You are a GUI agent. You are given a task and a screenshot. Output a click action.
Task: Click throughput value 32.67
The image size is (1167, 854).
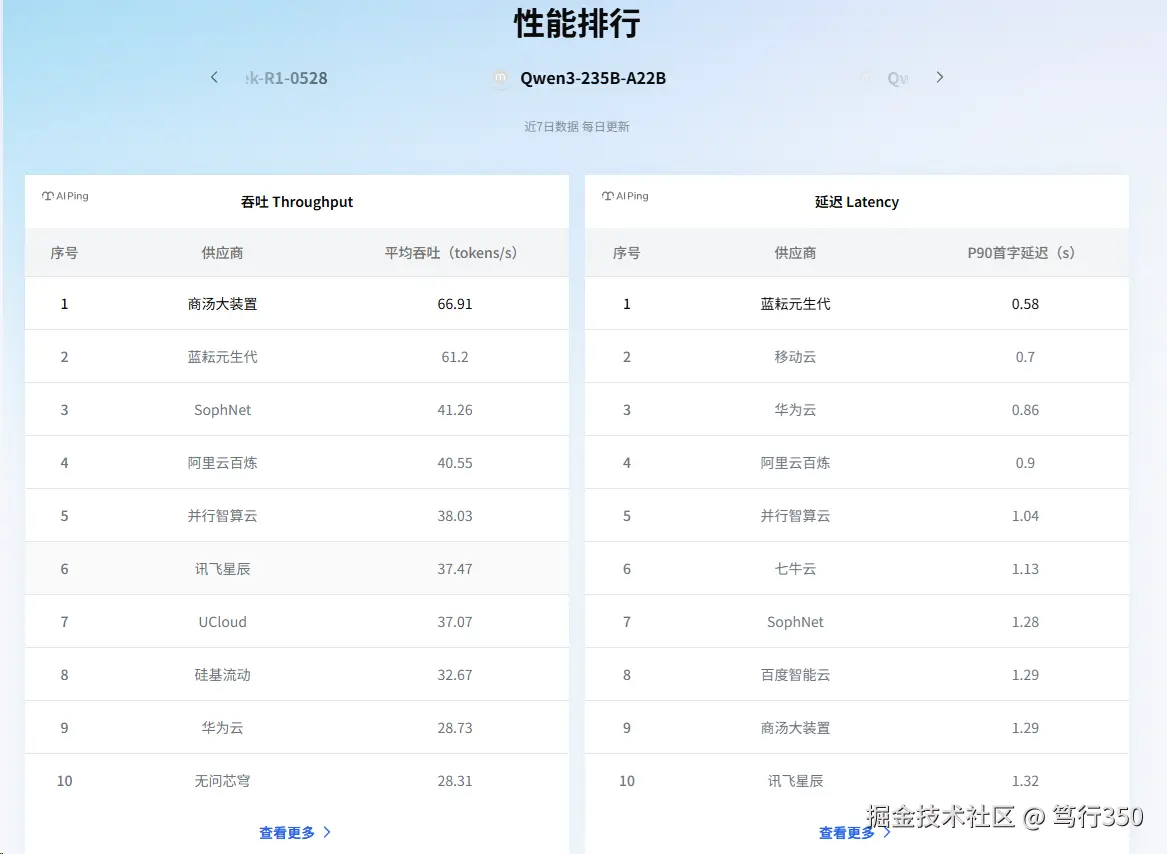coord(455,675)
